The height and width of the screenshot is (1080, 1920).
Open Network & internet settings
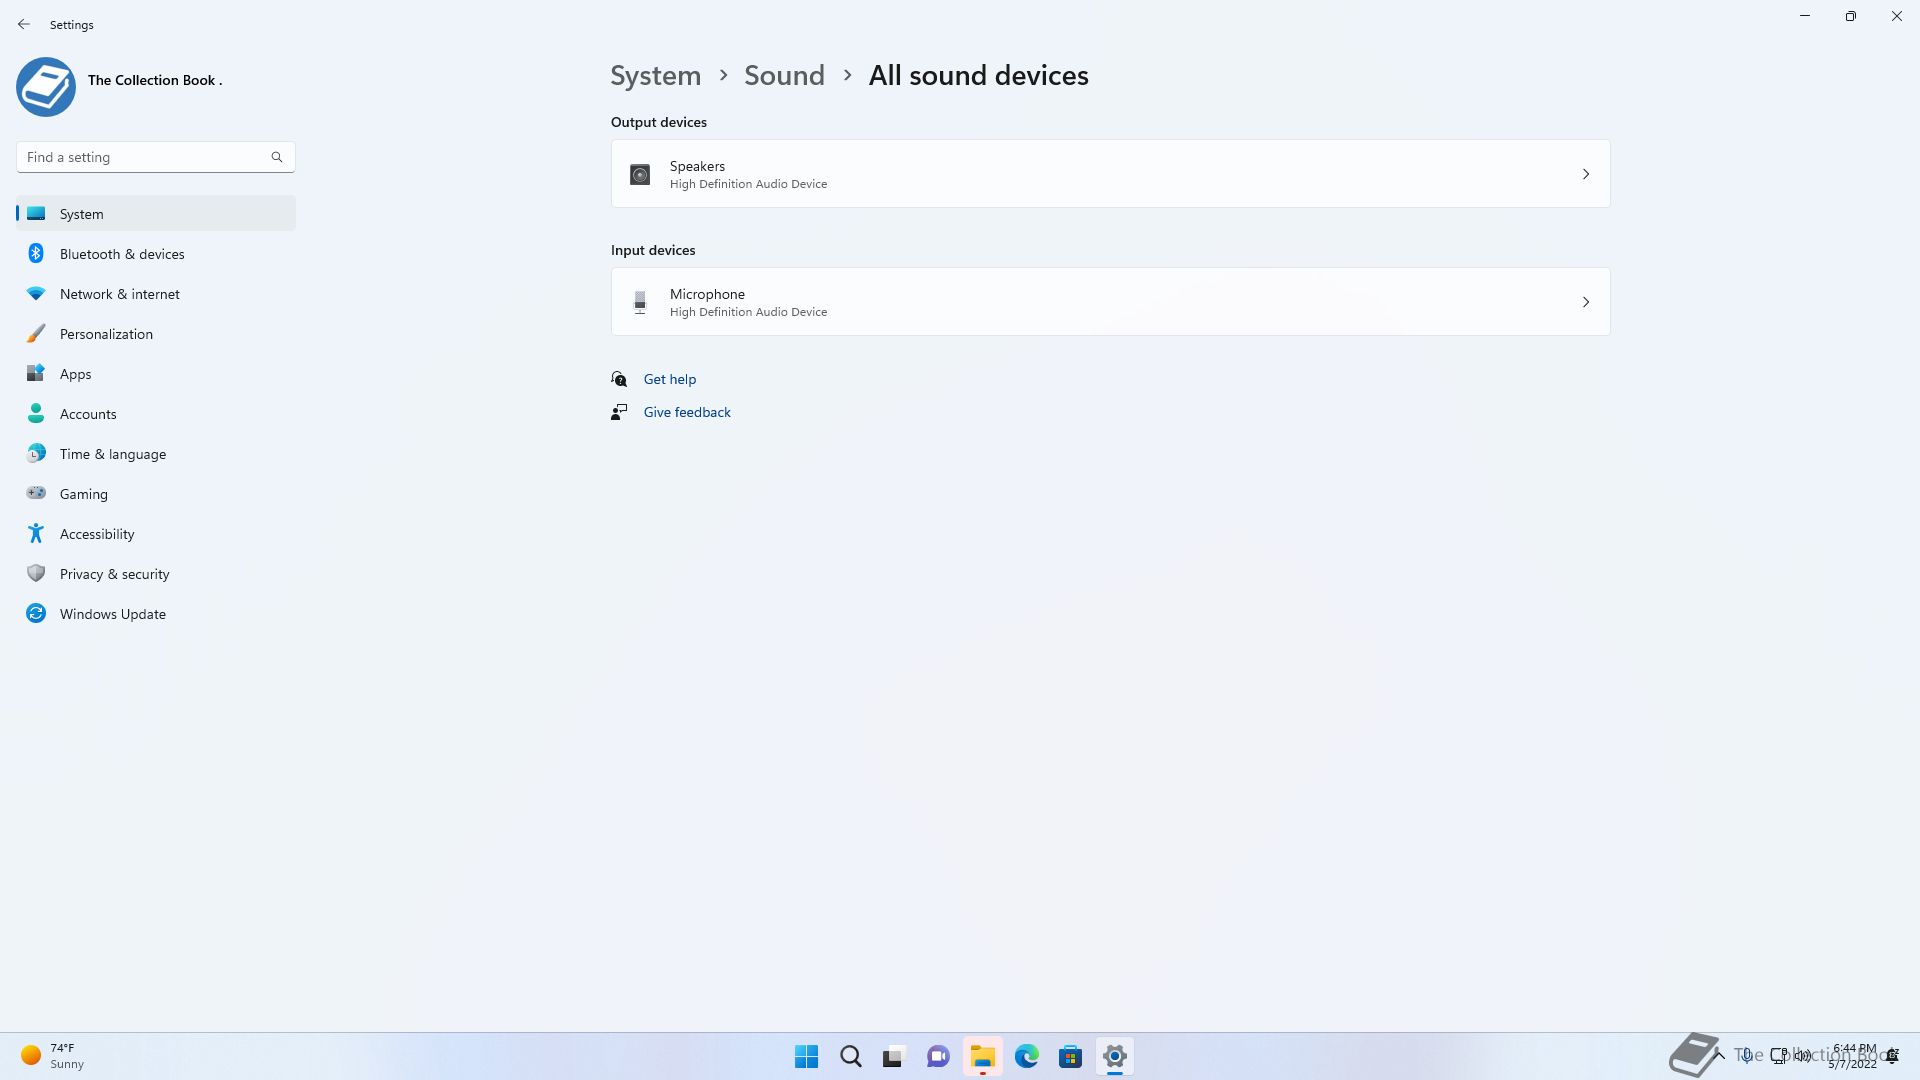[x=119, y=294]
